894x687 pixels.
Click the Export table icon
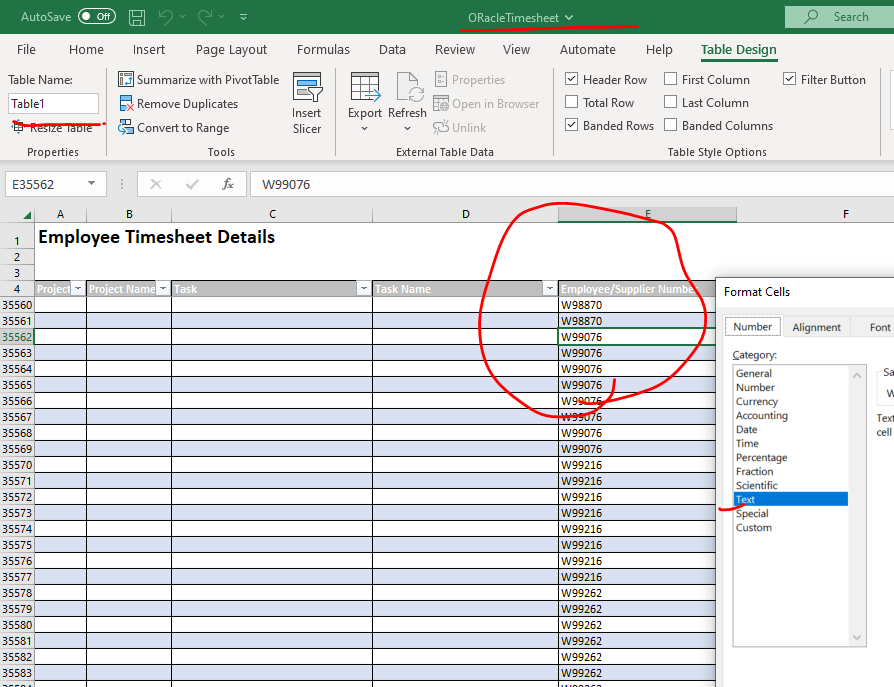coord(365,87)
